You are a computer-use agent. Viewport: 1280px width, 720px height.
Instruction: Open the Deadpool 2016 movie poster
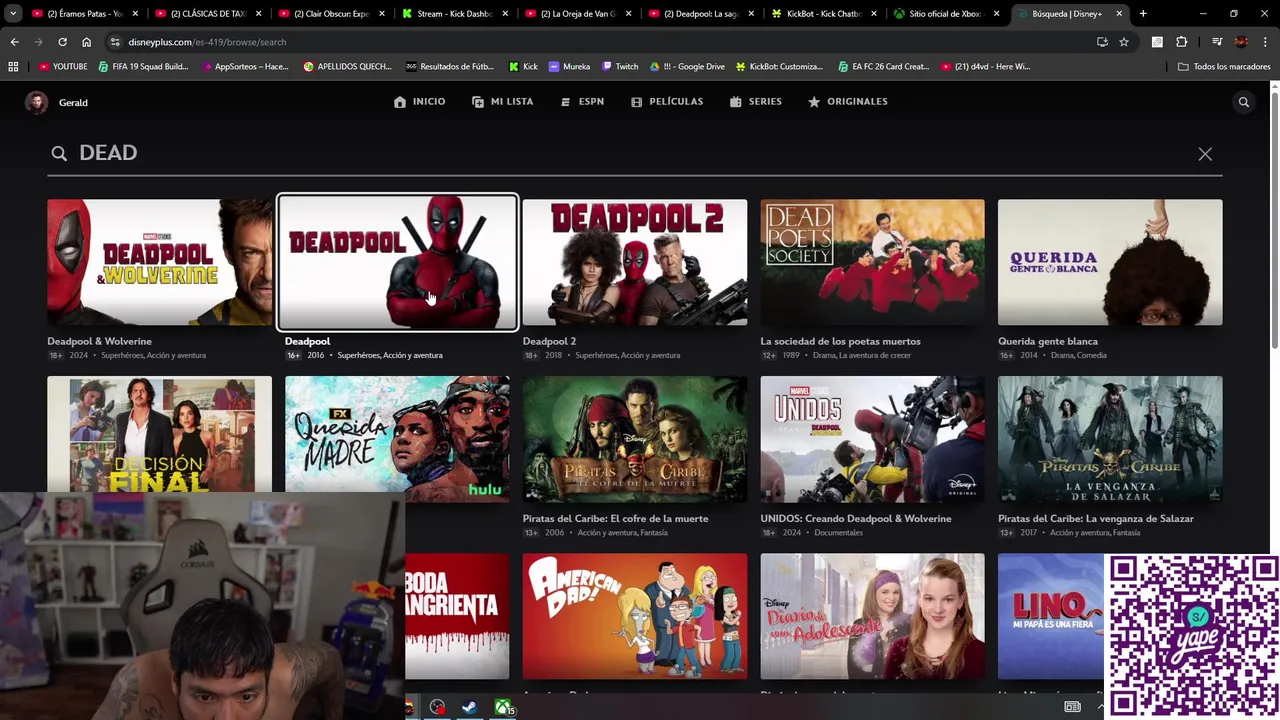click(x=397, y=262)
